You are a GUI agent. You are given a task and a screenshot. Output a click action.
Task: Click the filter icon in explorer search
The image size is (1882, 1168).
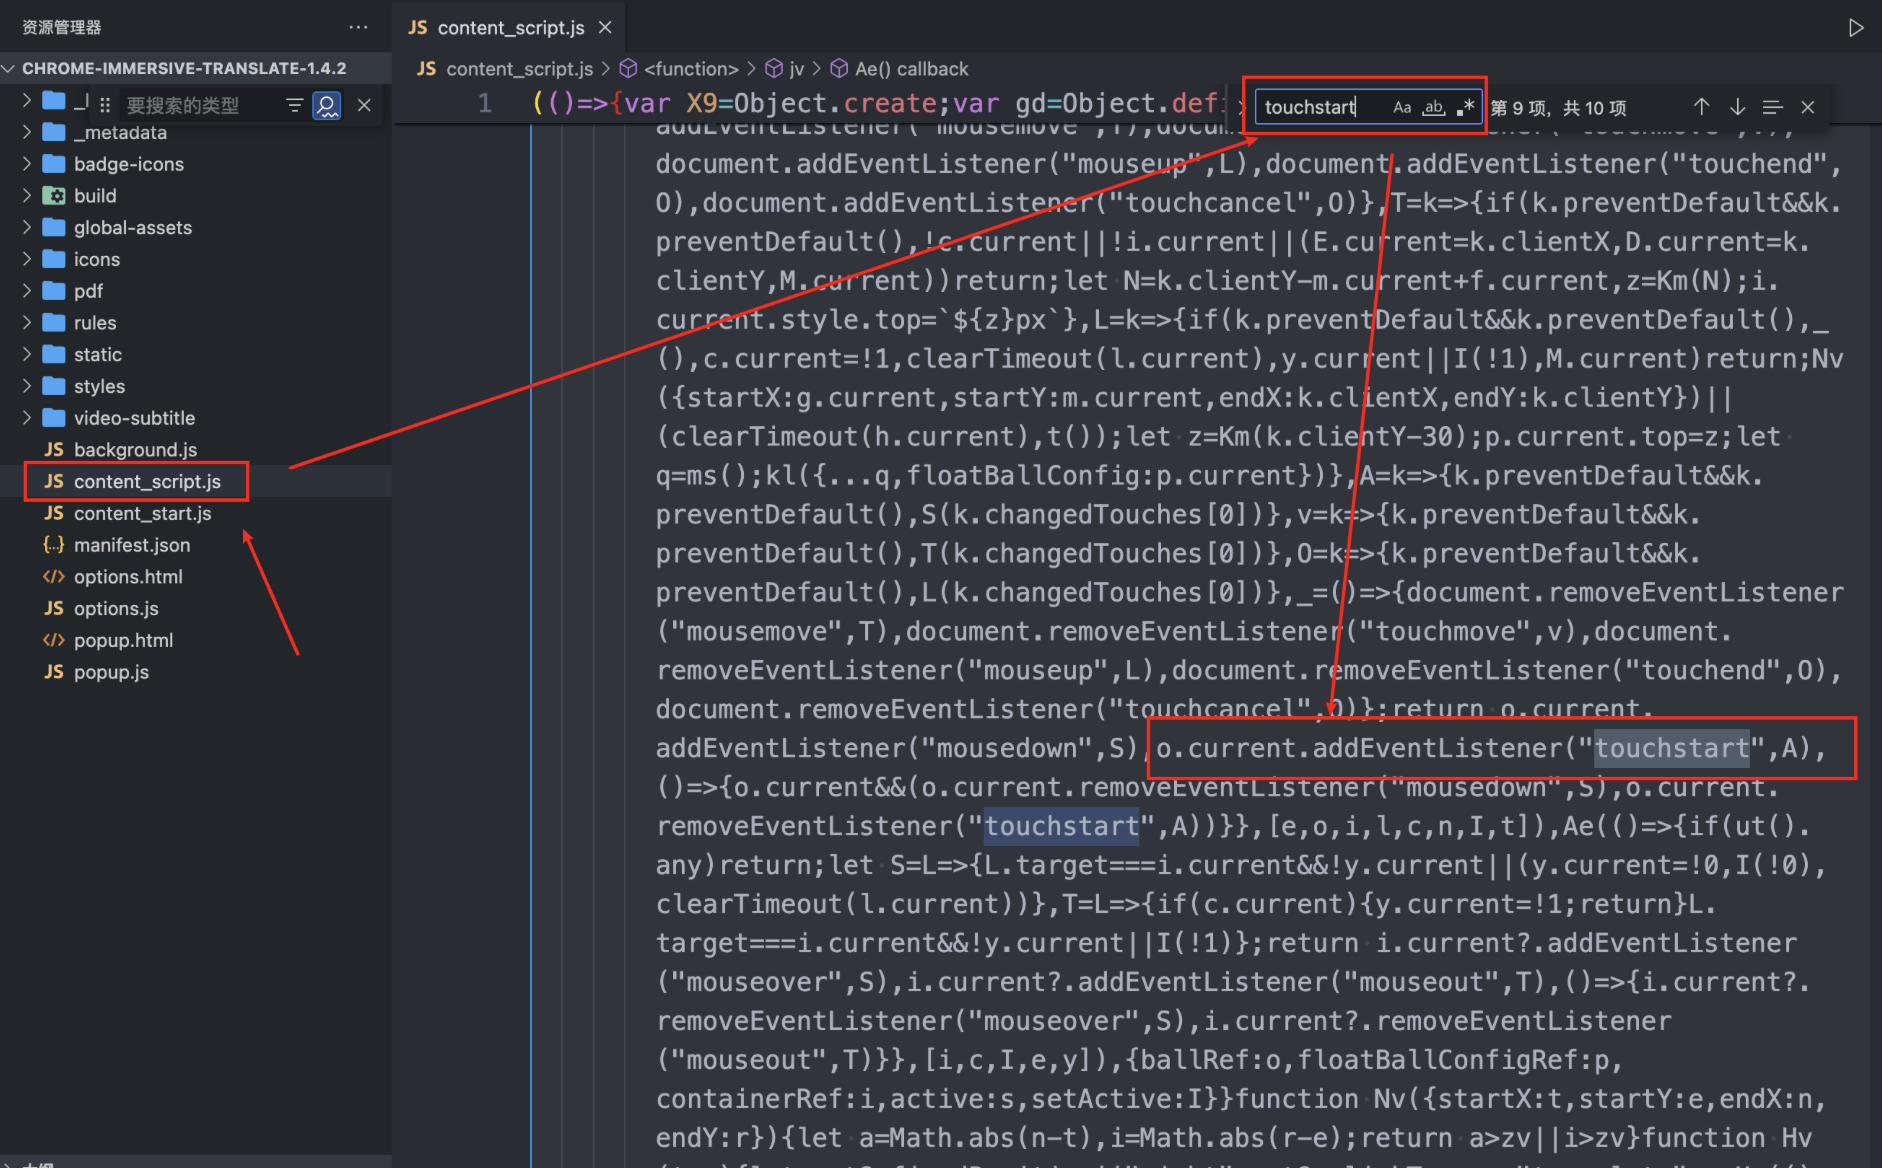pyautogui.click(x=294, y=105)
